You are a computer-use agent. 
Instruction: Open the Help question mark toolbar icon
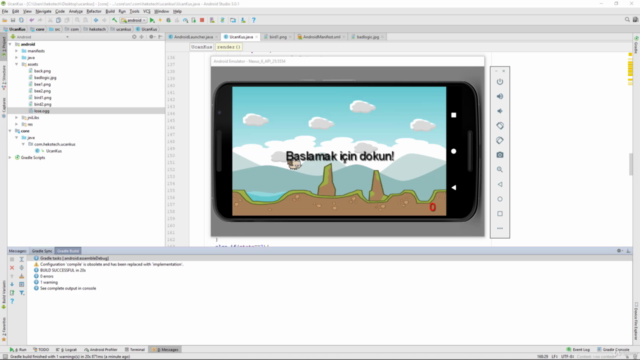pyautogui.click(x=253, y=20)
